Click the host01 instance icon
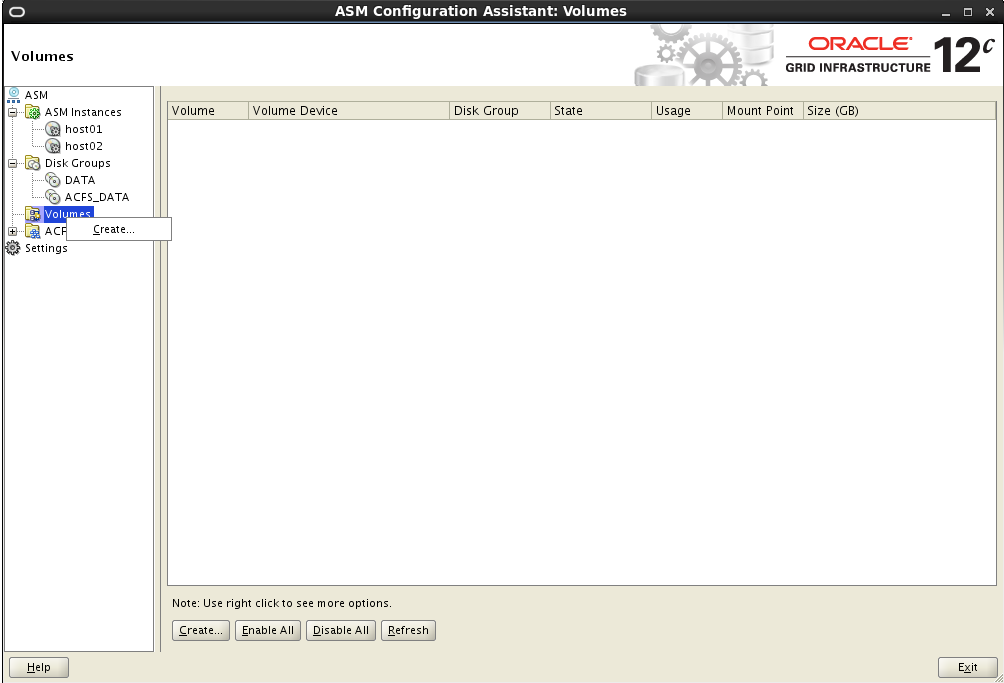Image resolution: width=1004 pixels, height=683 pixels. pyautogui.click(x=53, y=129)
